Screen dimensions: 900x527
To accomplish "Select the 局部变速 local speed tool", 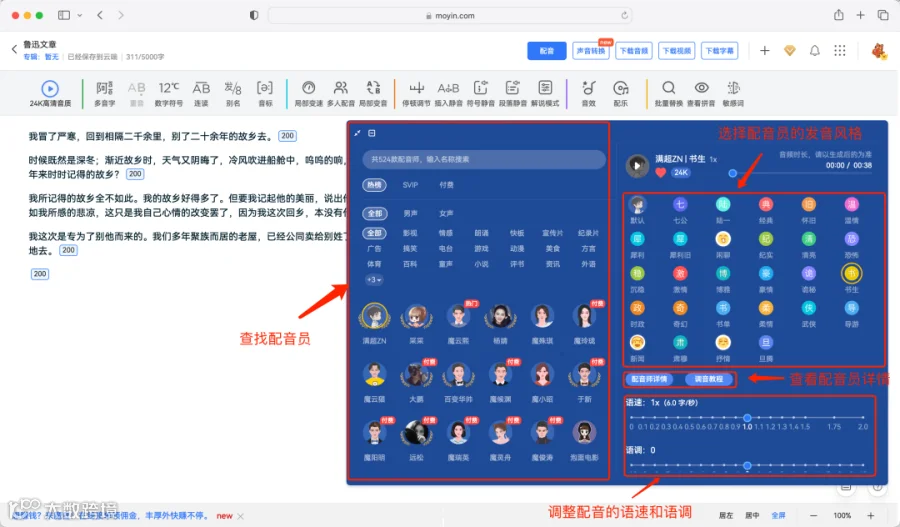I will (309, 93).
